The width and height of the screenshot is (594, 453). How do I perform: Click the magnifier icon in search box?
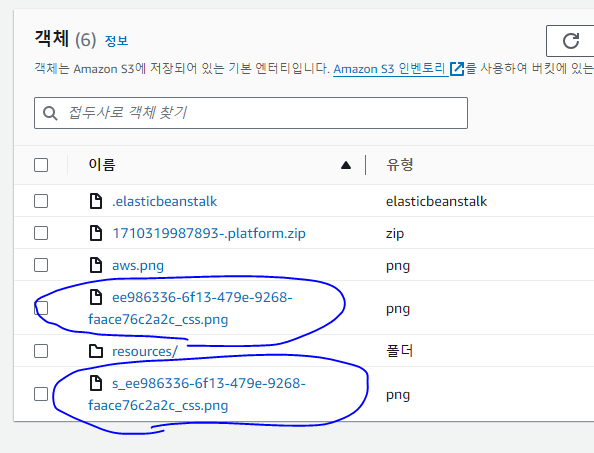pyautogui.click(x=50, y=113)
